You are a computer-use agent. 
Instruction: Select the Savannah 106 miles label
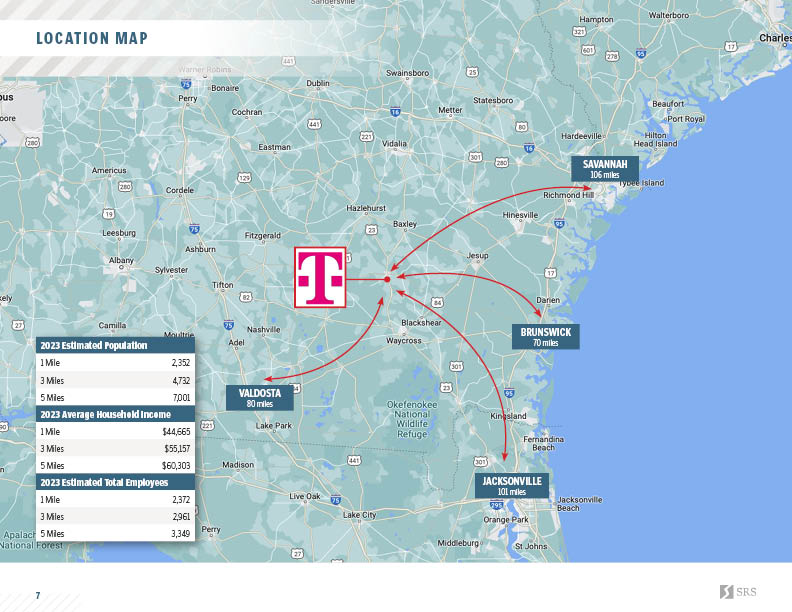coord(605,169)
